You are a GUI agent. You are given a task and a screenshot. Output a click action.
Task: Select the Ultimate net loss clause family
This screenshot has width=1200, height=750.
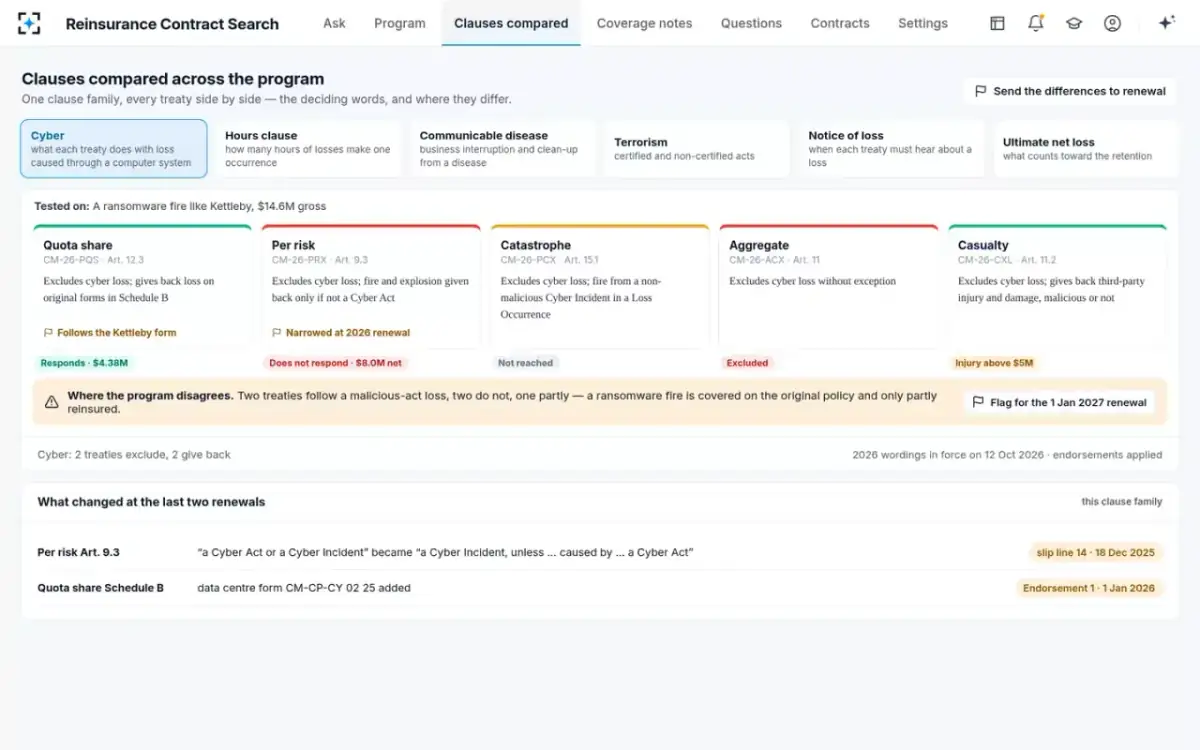click(x=1086, y=149)
